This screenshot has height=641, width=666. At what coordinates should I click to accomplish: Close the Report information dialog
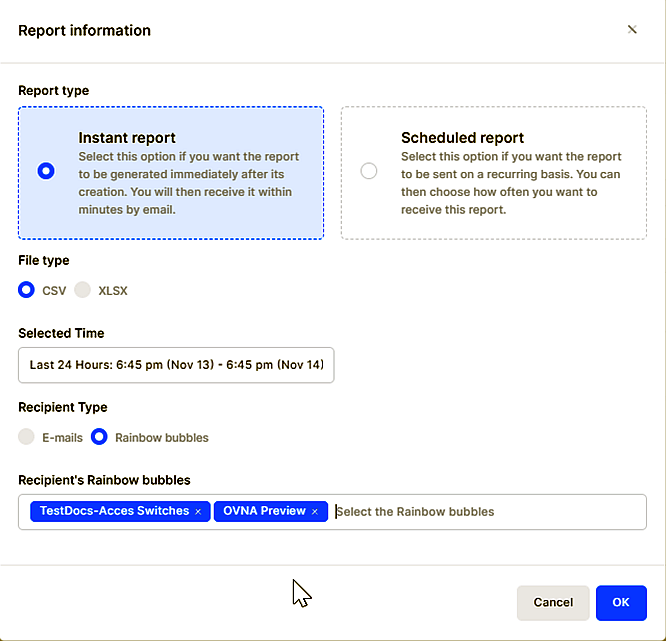click(632, 30)
